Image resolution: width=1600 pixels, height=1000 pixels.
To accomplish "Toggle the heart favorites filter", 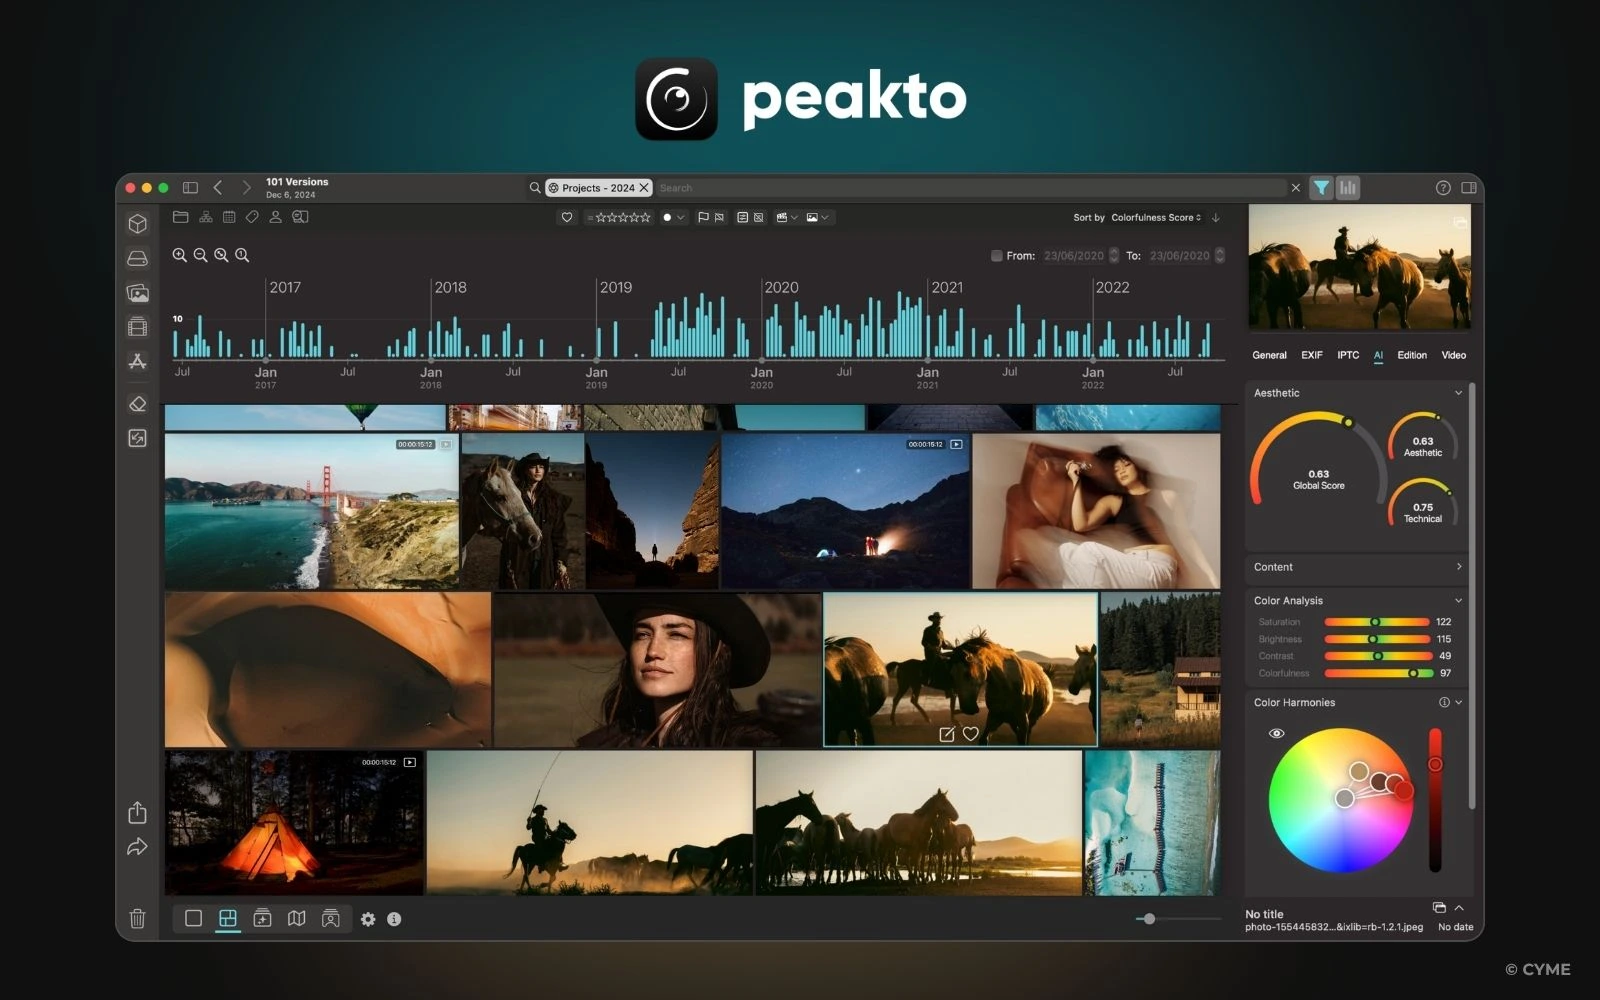I will click(566, 217).
